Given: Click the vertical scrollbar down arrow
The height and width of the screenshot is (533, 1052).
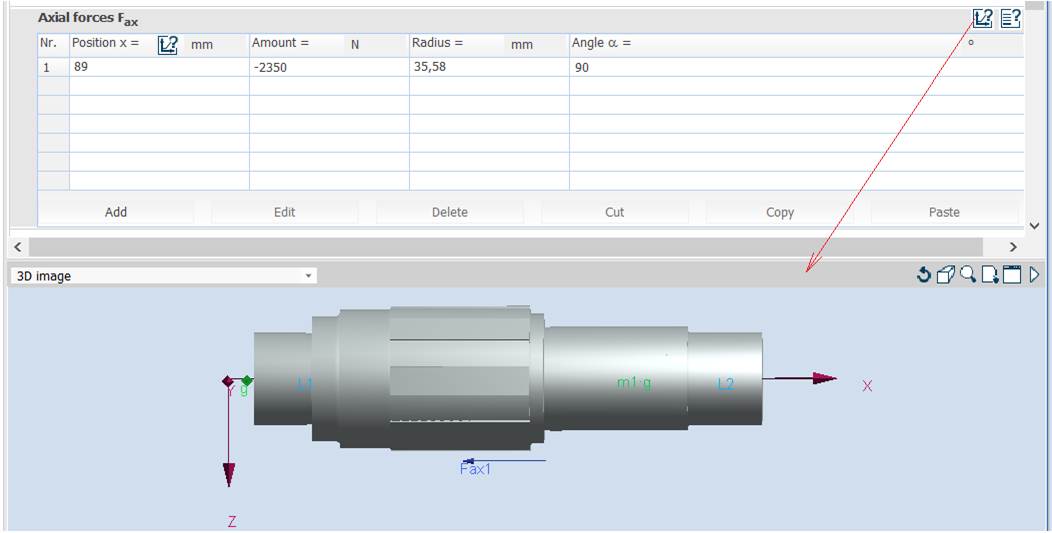Looking at the screenshot, I should (1034, 226).
